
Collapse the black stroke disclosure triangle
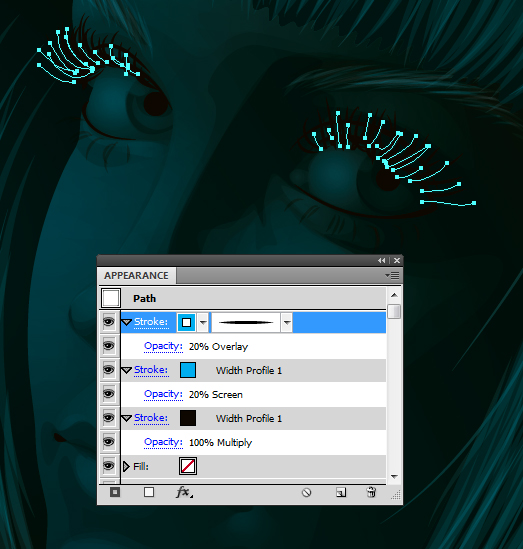tap(126, 418)
